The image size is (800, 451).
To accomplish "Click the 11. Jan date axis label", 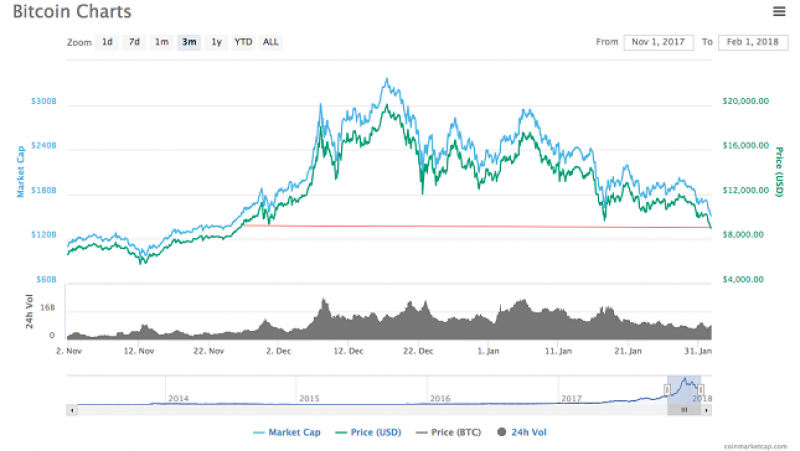I will (x=558, y=351).
